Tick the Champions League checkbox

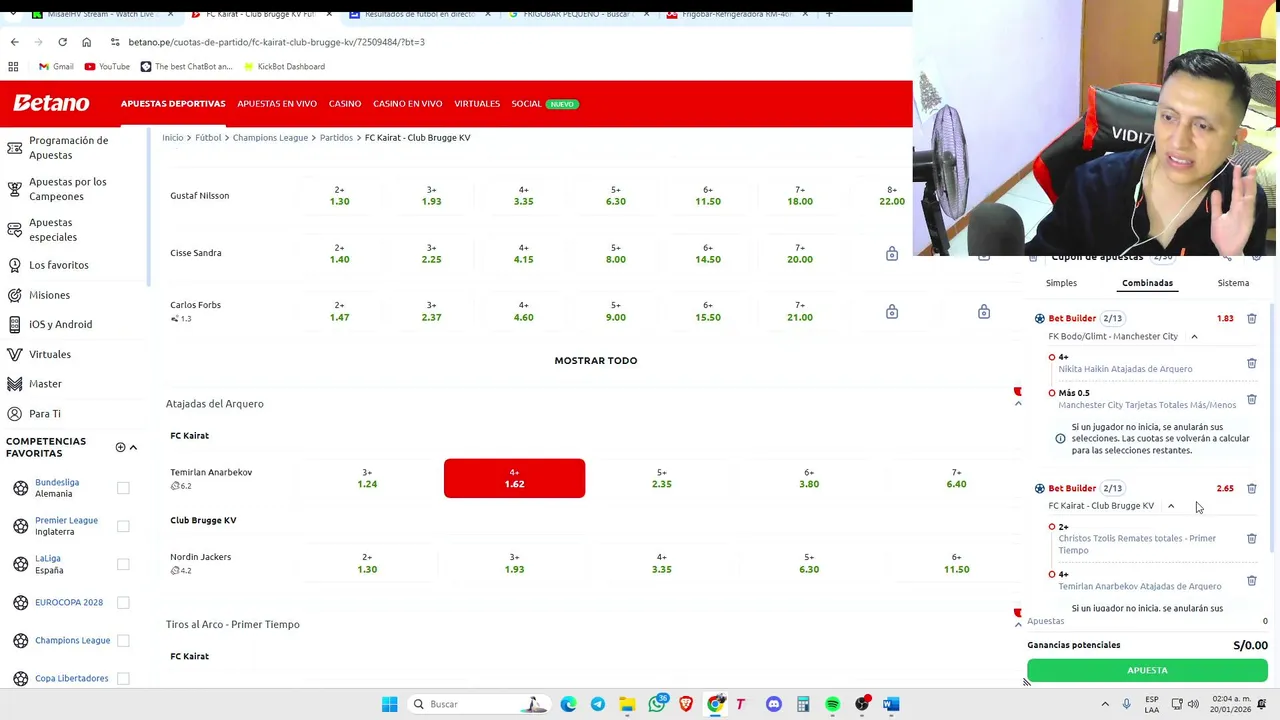123,640
